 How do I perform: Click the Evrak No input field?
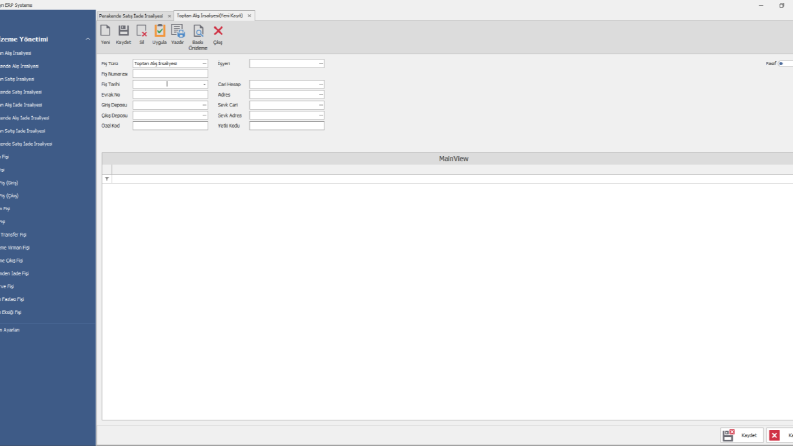pos(170,95)
